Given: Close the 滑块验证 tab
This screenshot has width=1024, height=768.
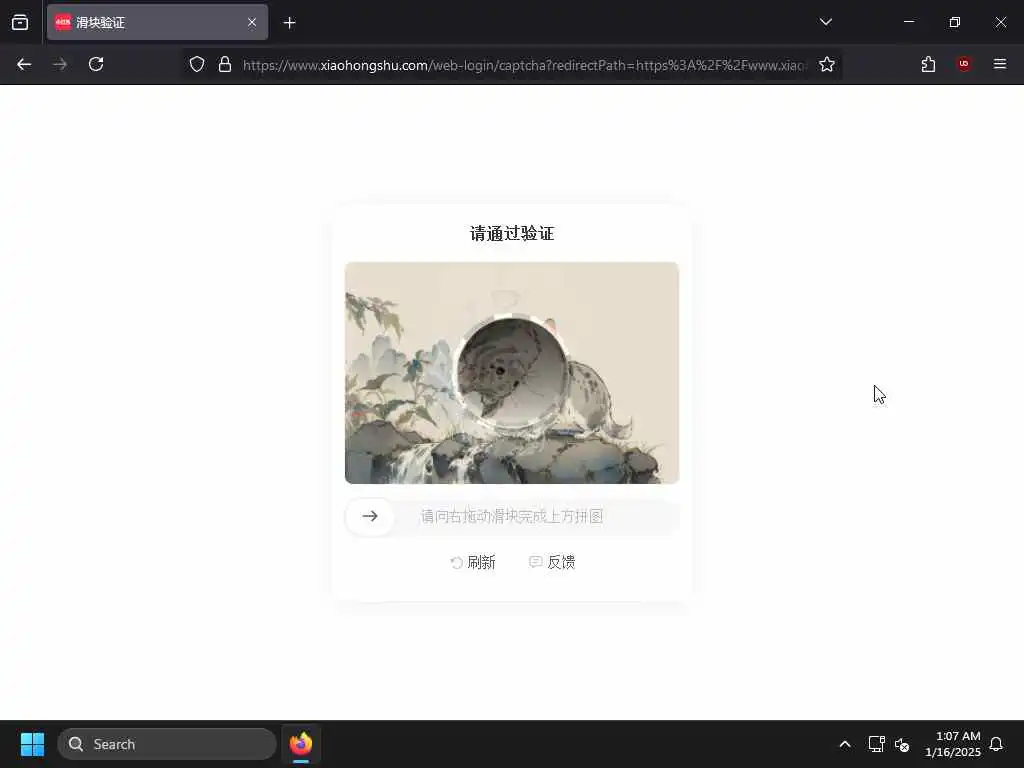Looking at the screenshot, I should point(252,22).
